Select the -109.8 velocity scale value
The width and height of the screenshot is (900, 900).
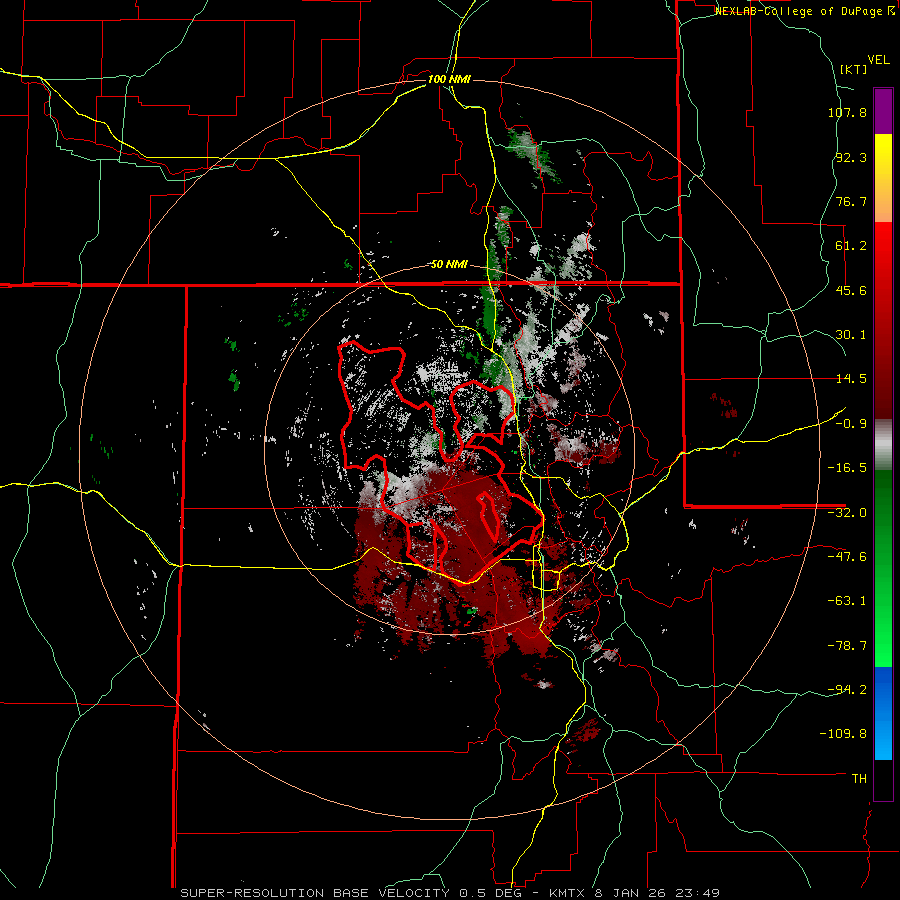[x=844, y=734]
